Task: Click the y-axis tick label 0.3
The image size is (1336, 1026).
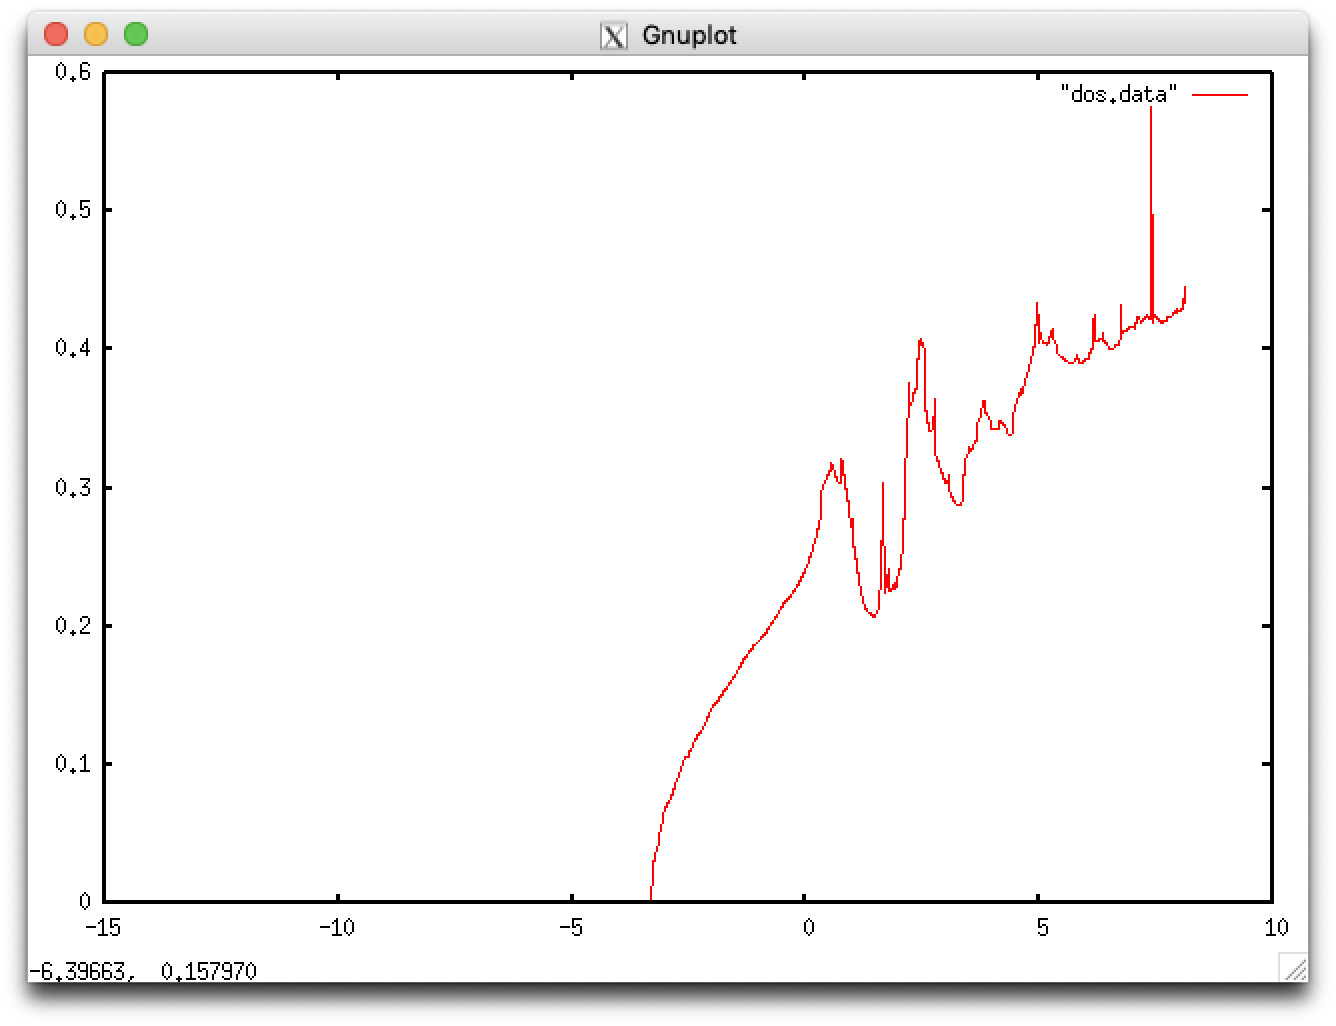Action: 73,488
